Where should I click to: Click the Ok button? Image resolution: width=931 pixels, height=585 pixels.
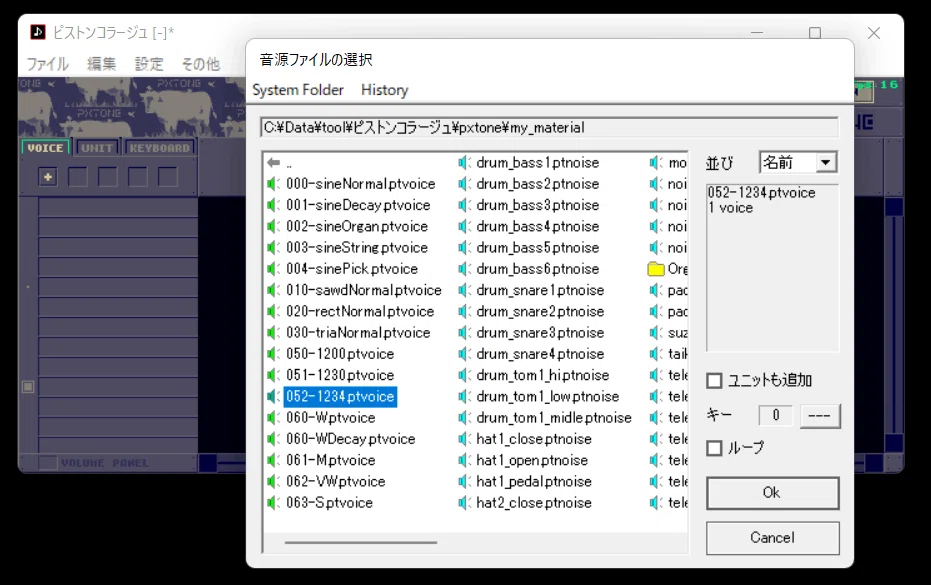click(772, 493)
